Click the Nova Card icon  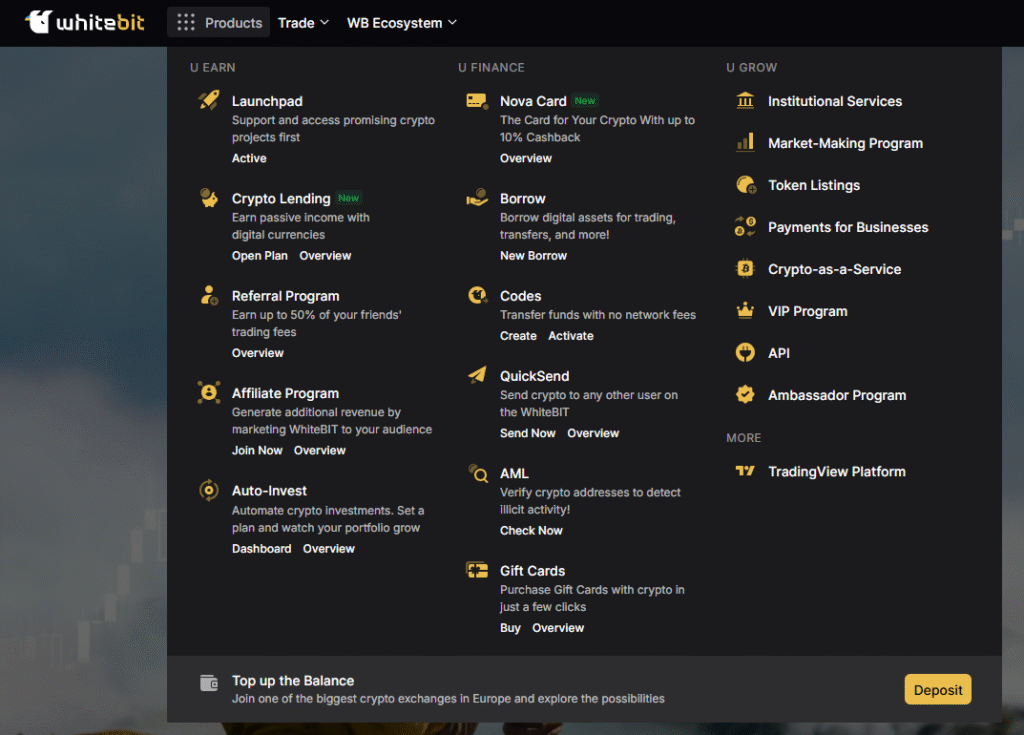pos(477,101)
